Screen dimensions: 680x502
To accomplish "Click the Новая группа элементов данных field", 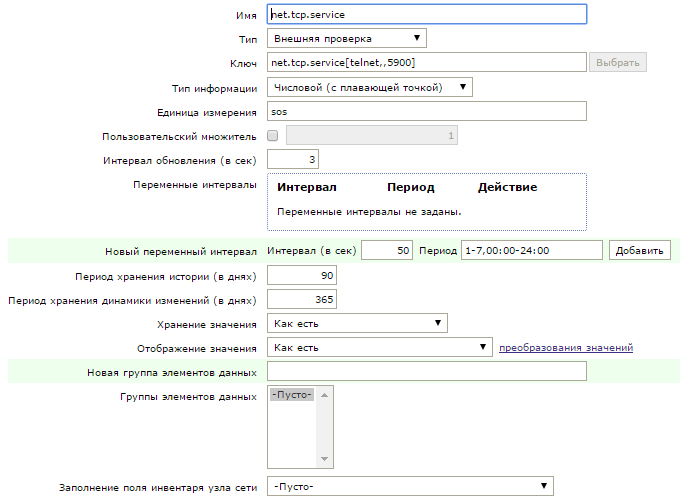I will (426, 372).
